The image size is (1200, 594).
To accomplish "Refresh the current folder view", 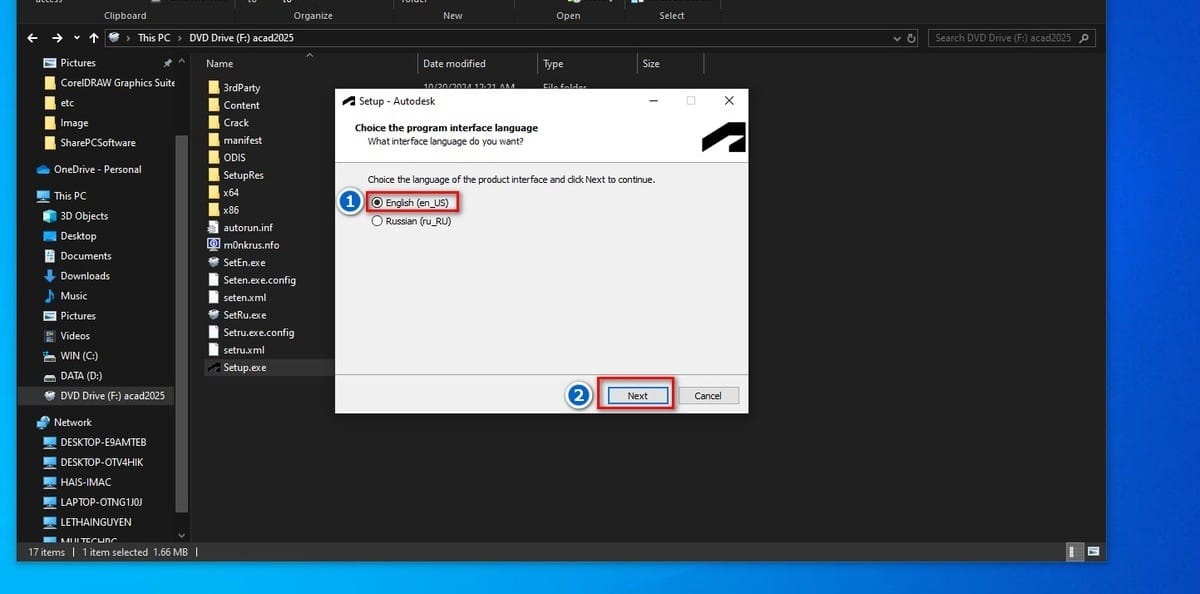I will (911, 38).
